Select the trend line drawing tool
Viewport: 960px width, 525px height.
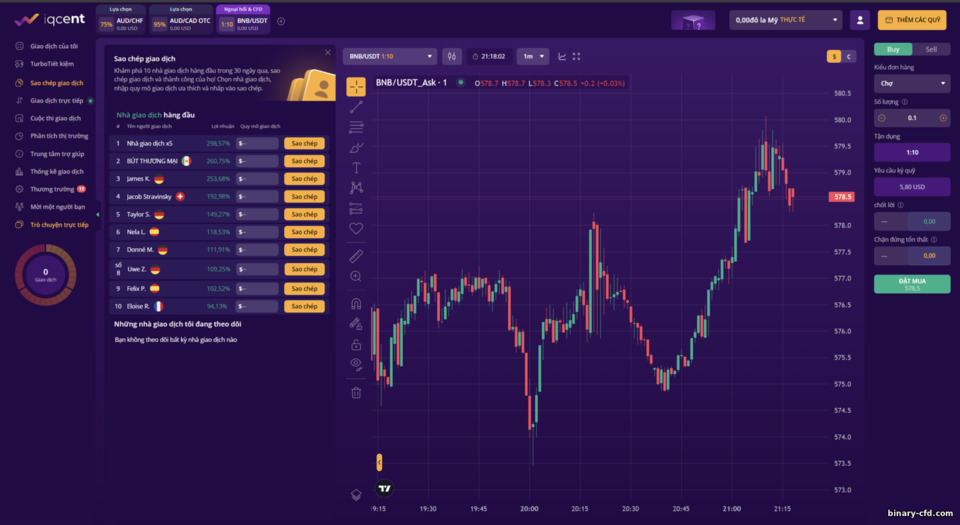point(356,107)
